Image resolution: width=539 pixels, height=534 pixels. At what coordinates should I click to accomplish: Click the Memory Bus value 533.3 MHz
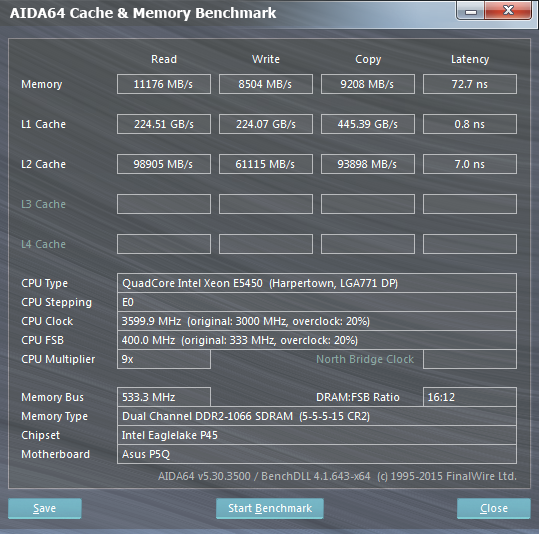(164, 397)
